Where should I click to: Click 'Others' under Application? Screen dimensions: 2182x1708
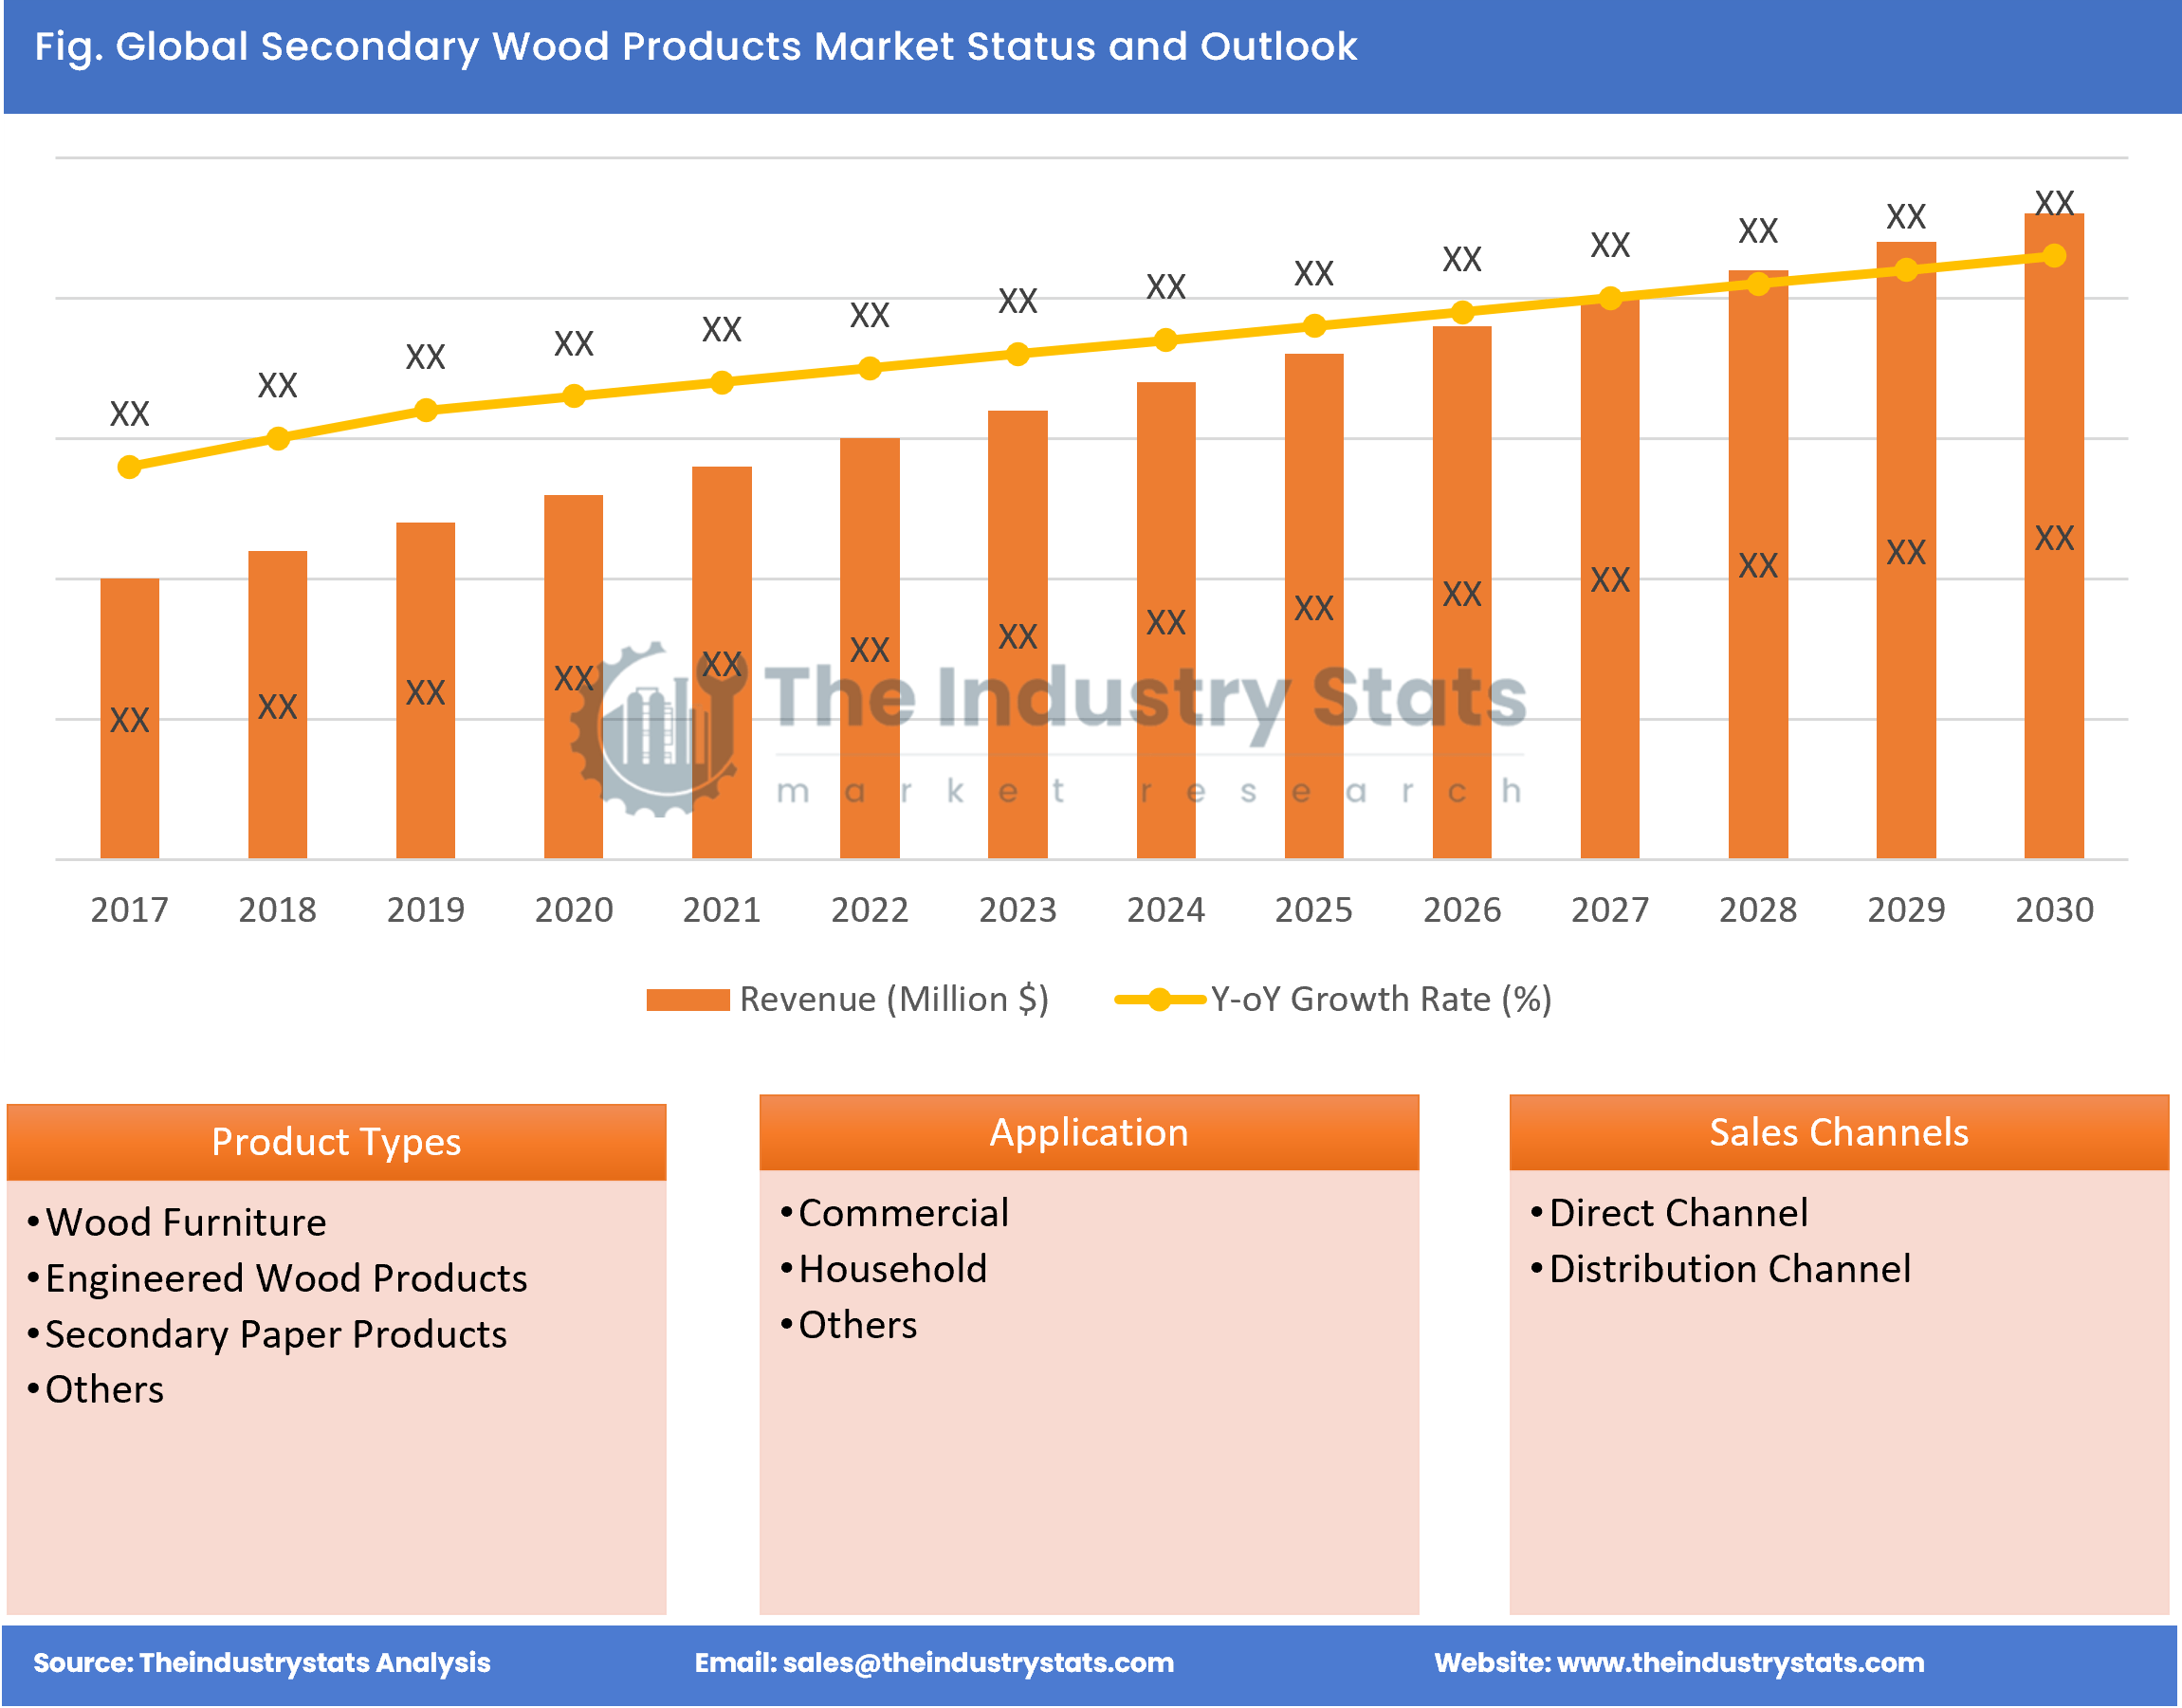(x=858, y=1325)
